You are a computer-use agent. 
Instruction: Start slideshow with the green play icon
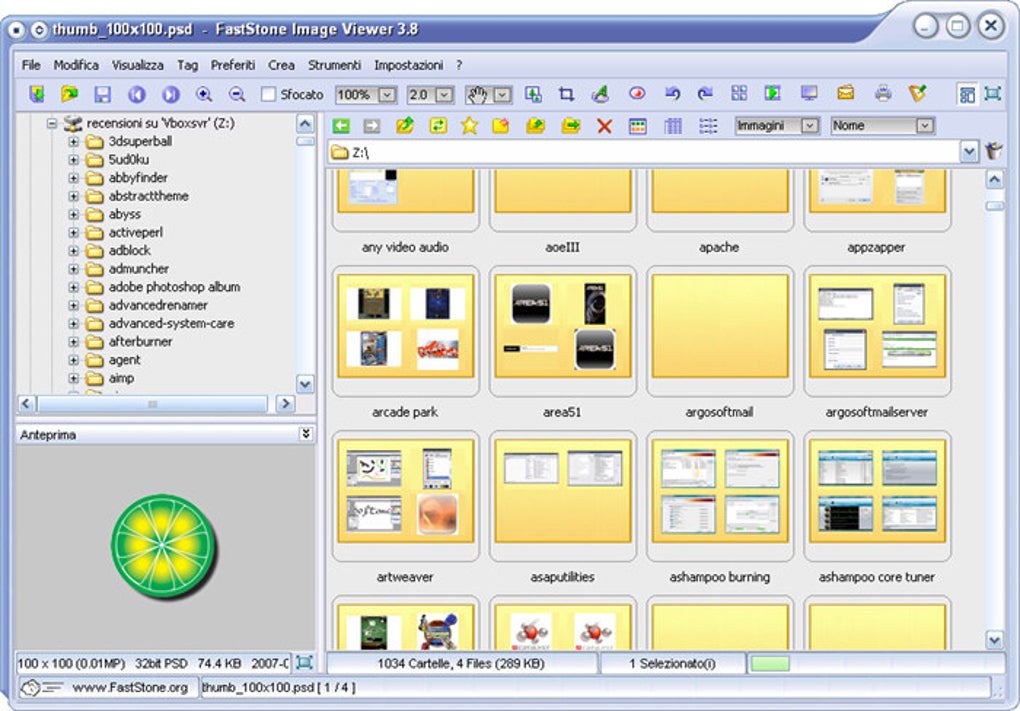pos(772,94)
